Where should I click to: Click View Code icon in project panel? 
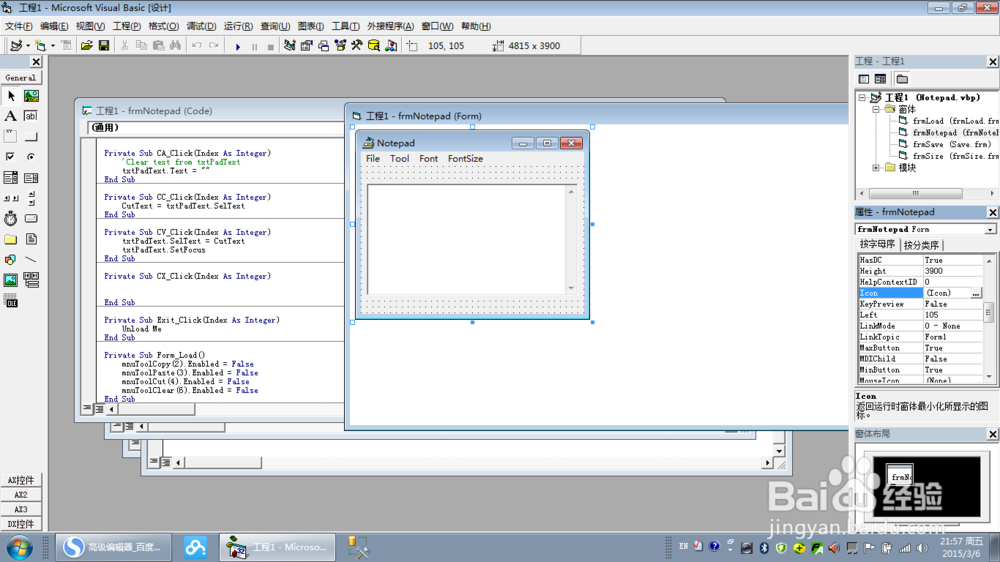pos(864,79)
